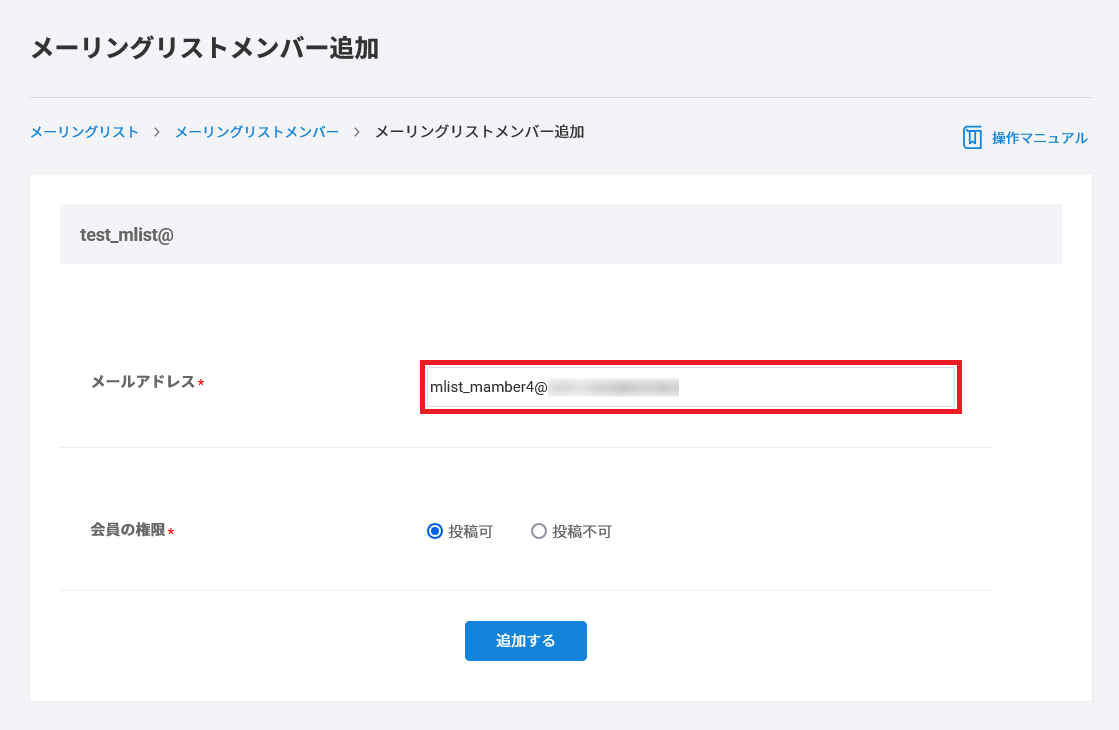Click the 会員の権限 field label

coord(127,531)
